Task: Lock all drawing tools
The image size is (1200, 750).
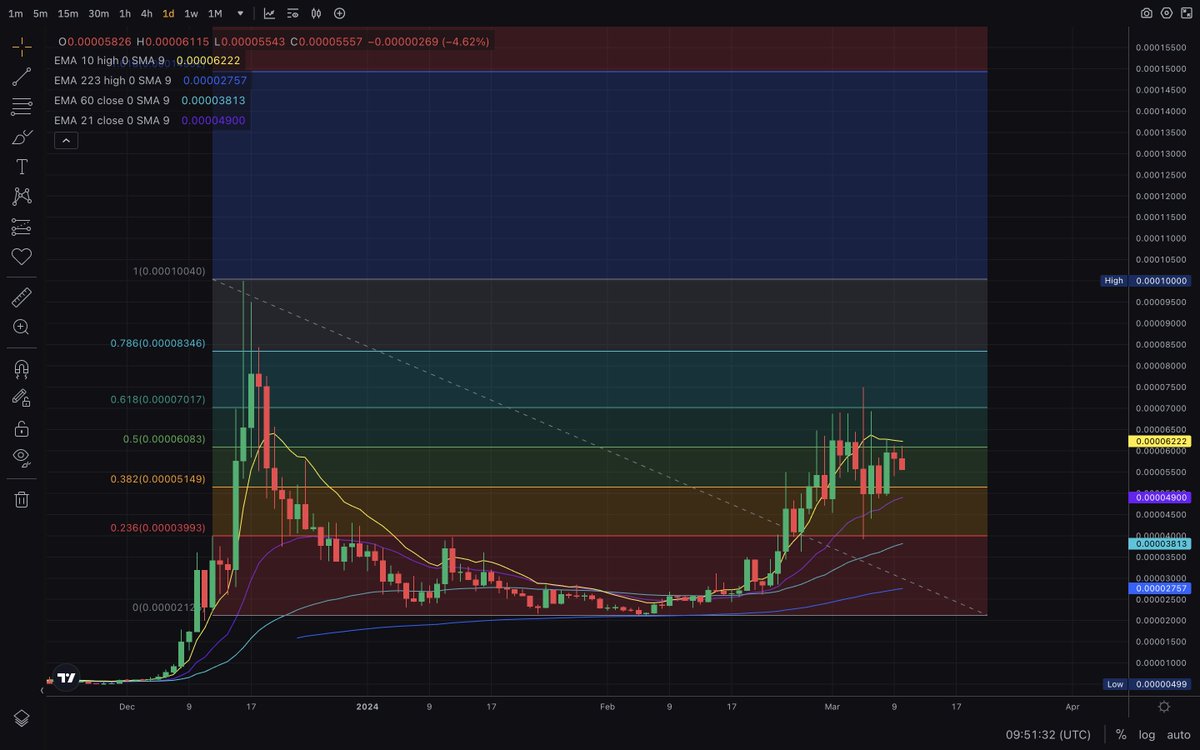Action: click(21, 429)
